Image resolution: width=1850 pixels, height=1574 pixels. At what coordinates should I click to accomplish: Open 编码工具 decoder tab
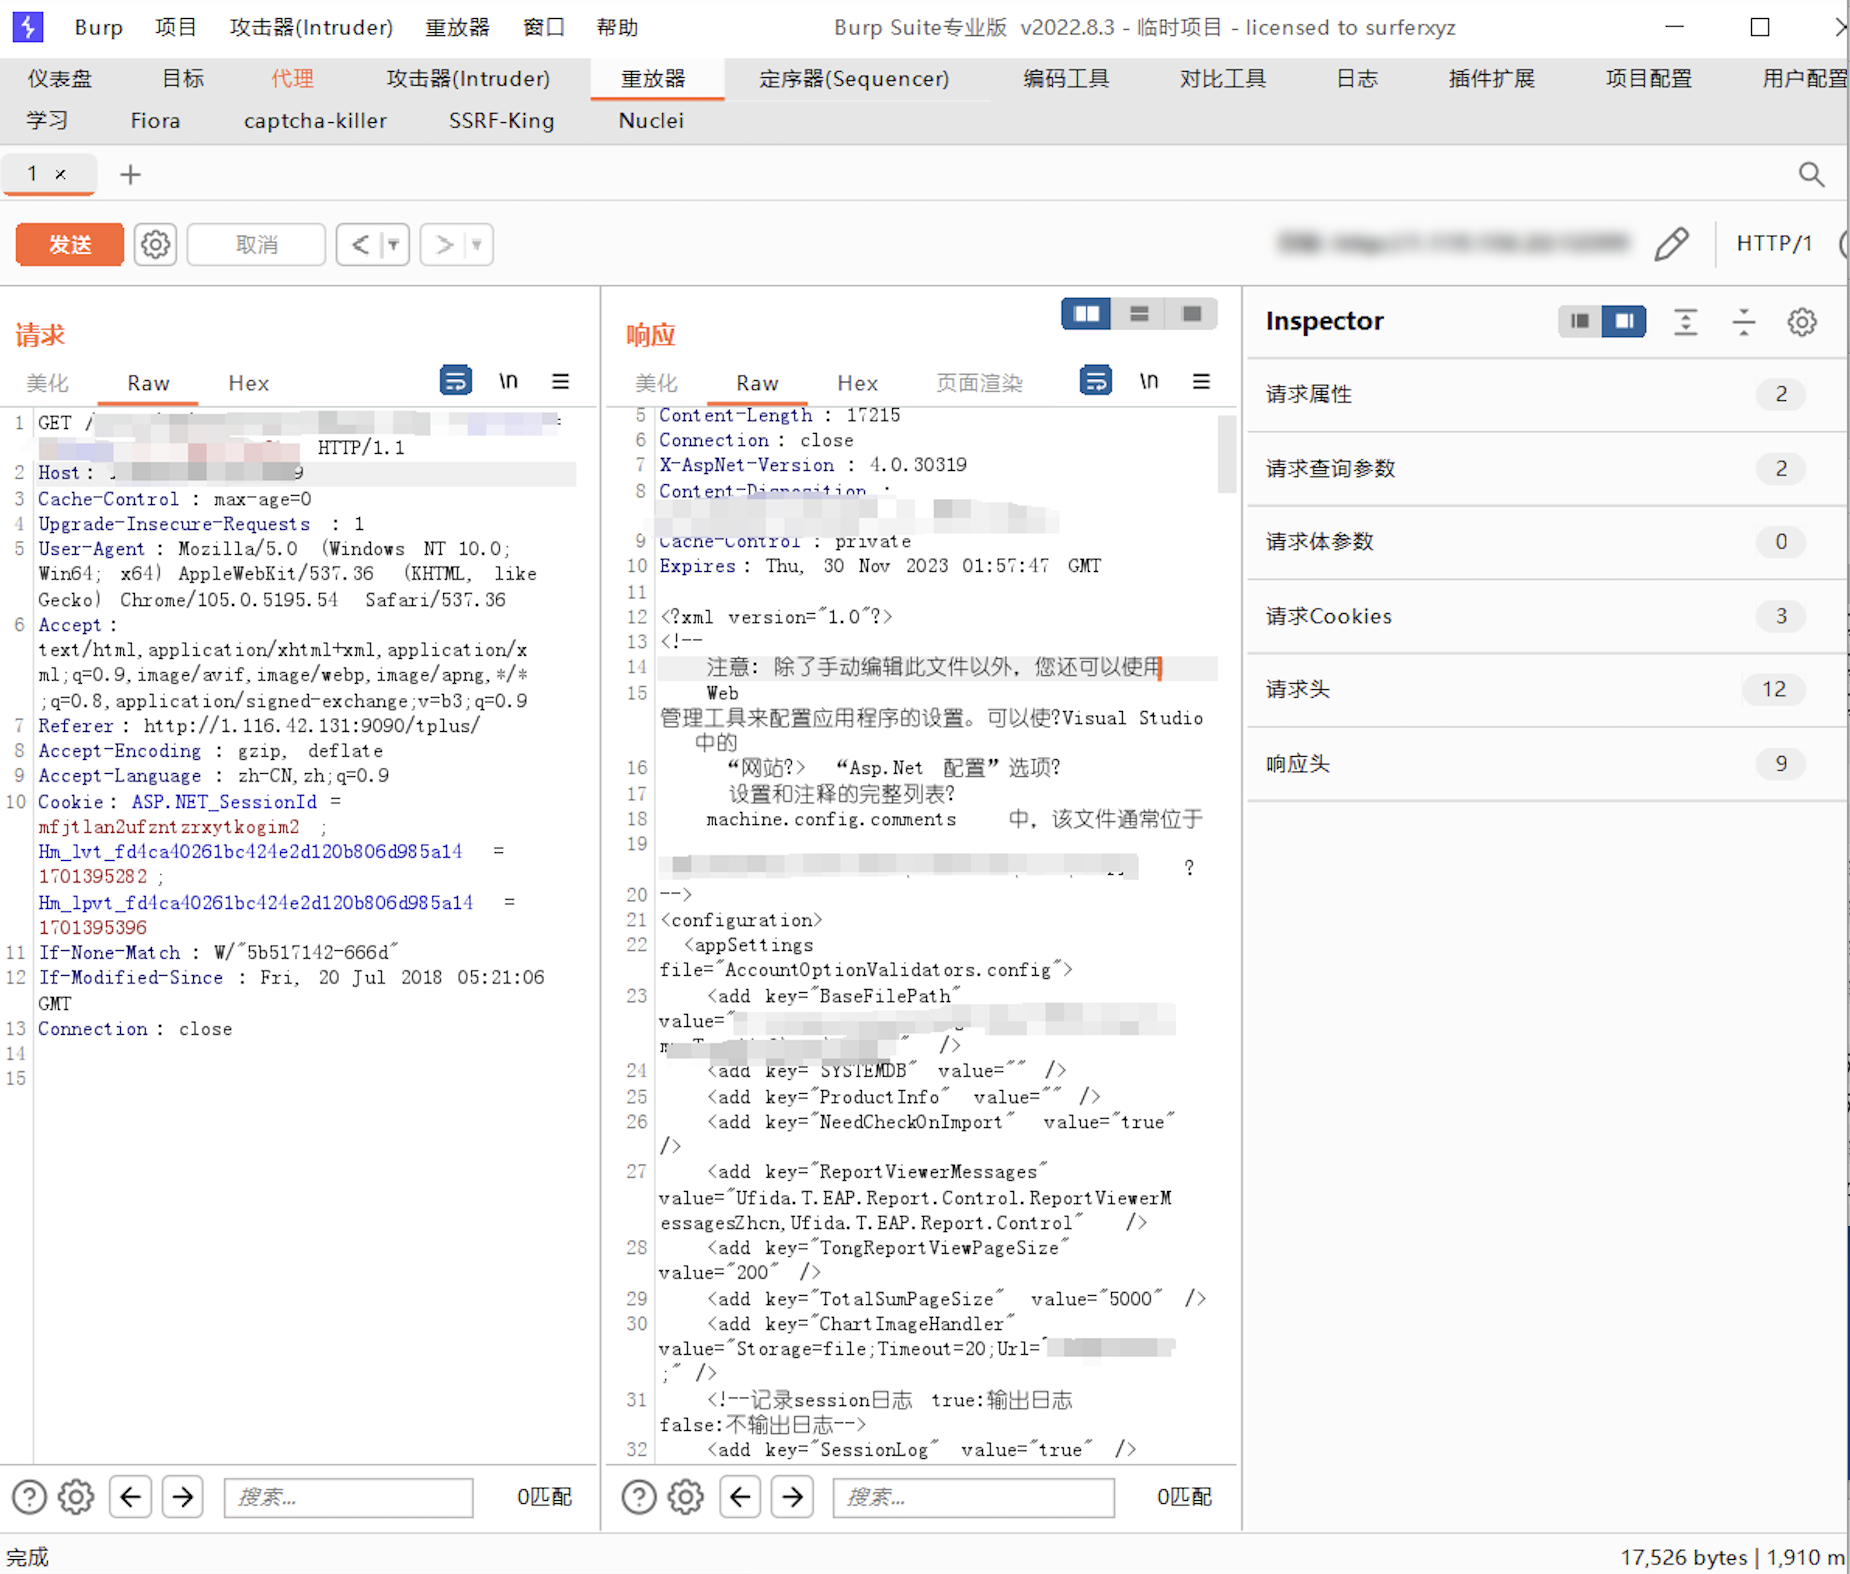point(1066,78)
